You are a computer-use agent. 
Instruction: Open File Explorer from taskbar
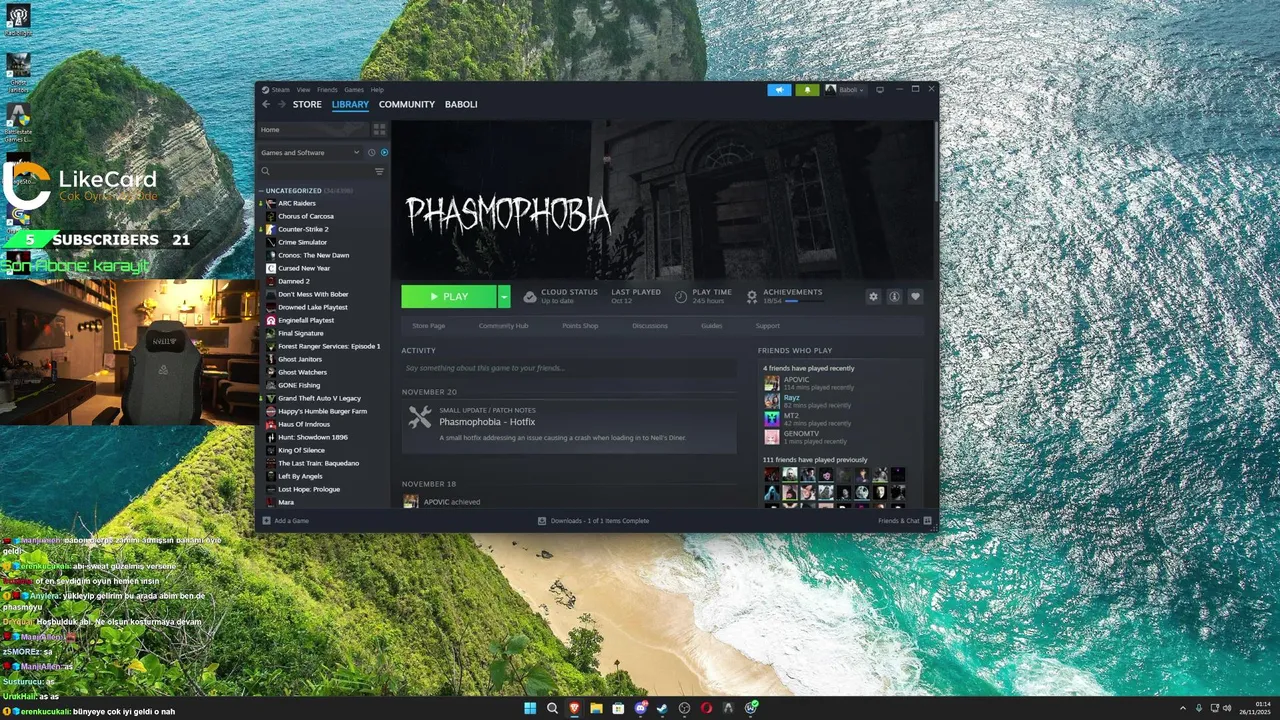point(596,708)
